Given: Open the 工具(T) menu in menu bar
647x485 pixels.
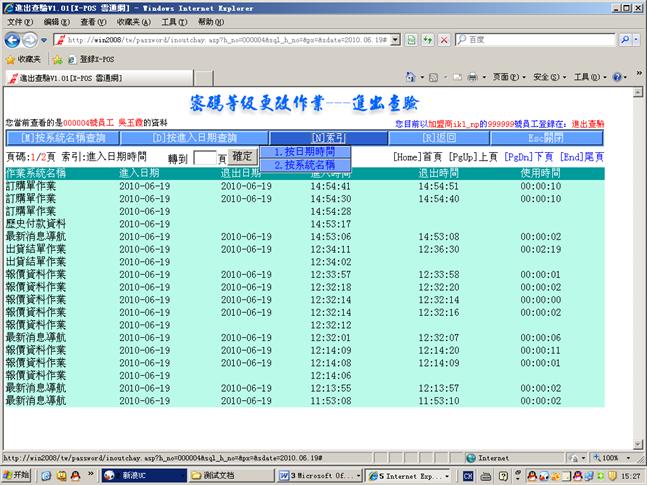Looking at the screenshot, I should 173,21.
